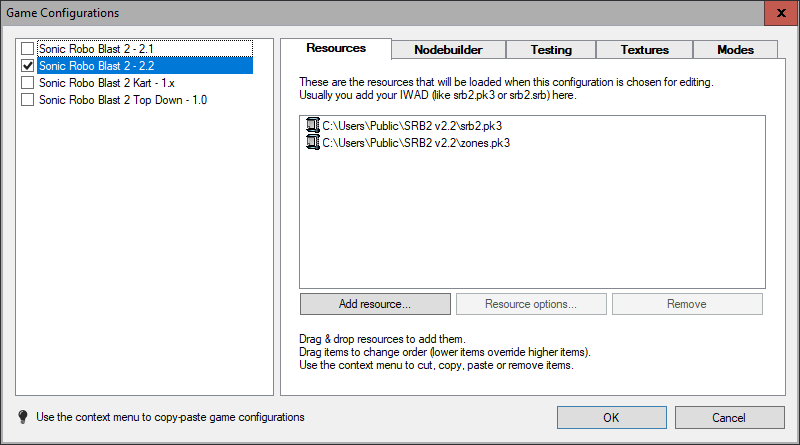Open the Modes tab

pos(735,50)
